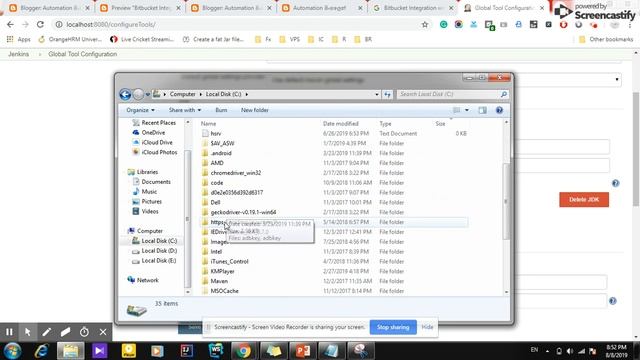Reload the page with Chrome's refresh button
This screenshot has width=640, height=360.
[40, 24]
